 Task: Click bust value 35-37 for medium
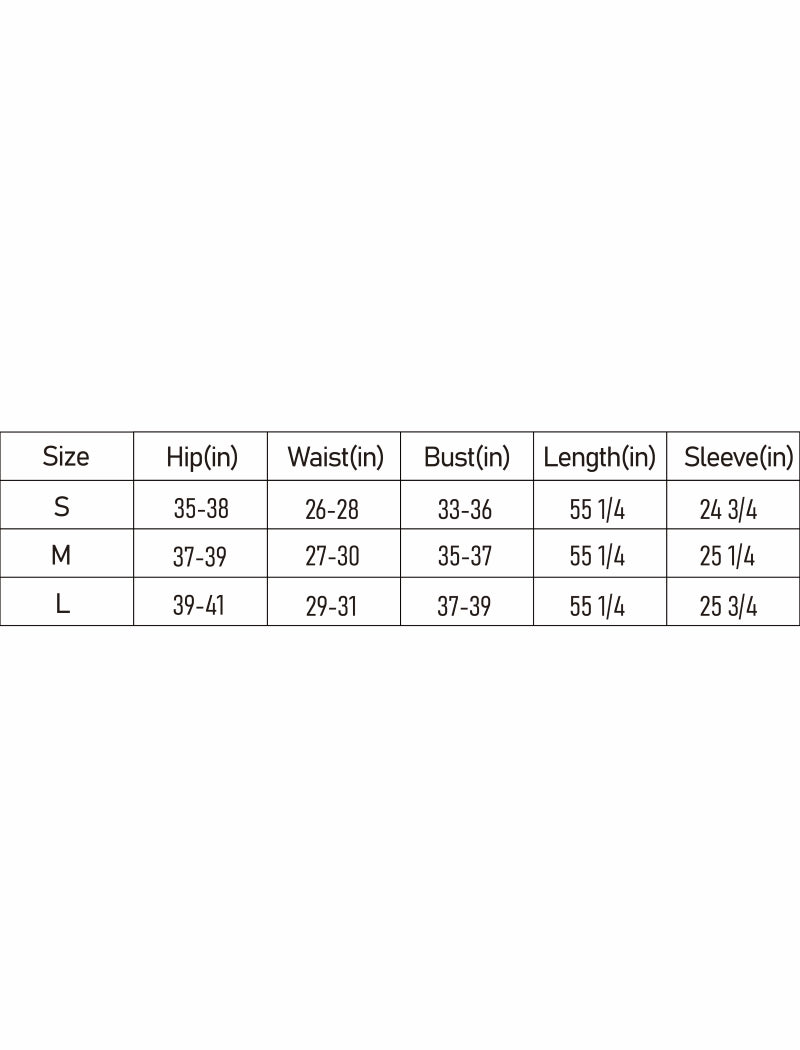[465, 557]
